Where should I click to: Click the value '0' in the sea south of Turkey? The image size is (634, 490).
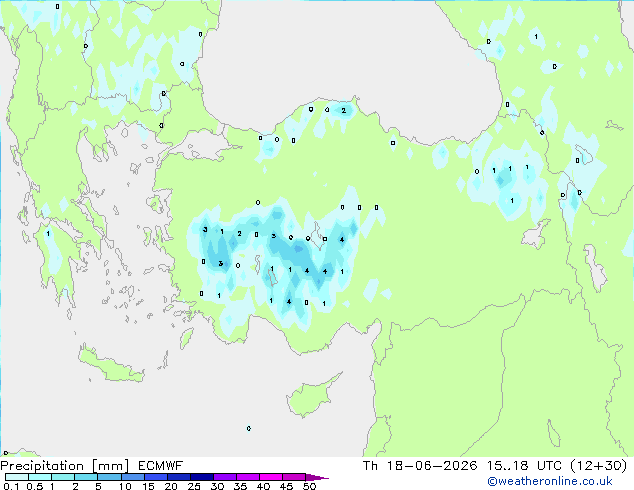pos(249,428)
